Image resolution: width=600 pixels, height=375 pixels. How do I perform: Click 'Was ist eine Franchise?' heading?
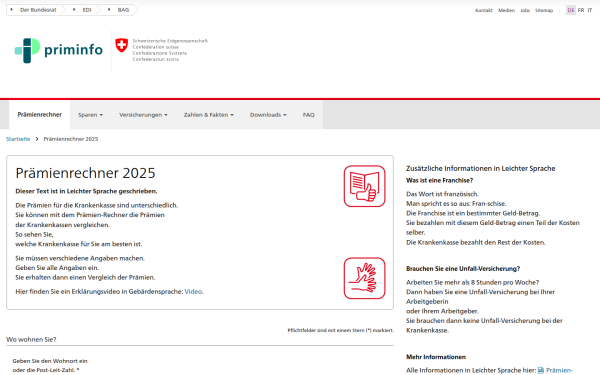(x=439, y=180)
